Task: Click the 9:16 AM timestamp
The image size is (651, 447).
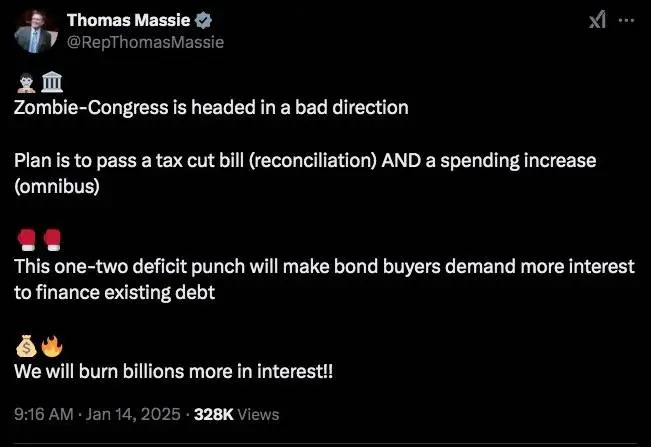Action: coord(43,414)
